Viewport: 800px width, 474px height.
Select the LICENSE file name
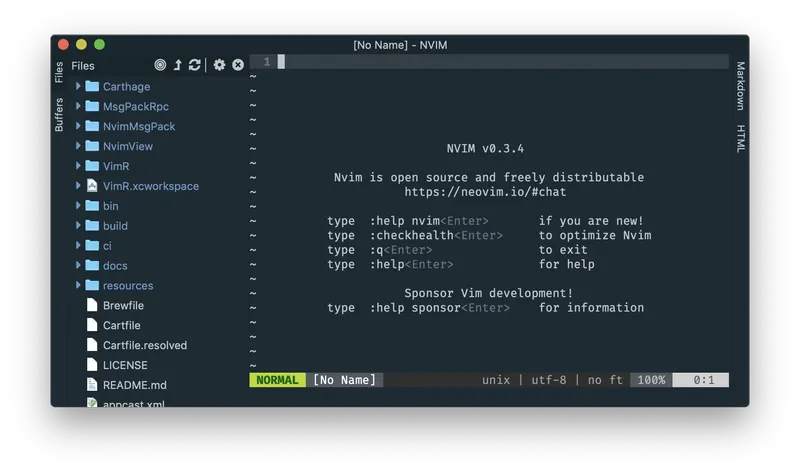tap(125, 365)
